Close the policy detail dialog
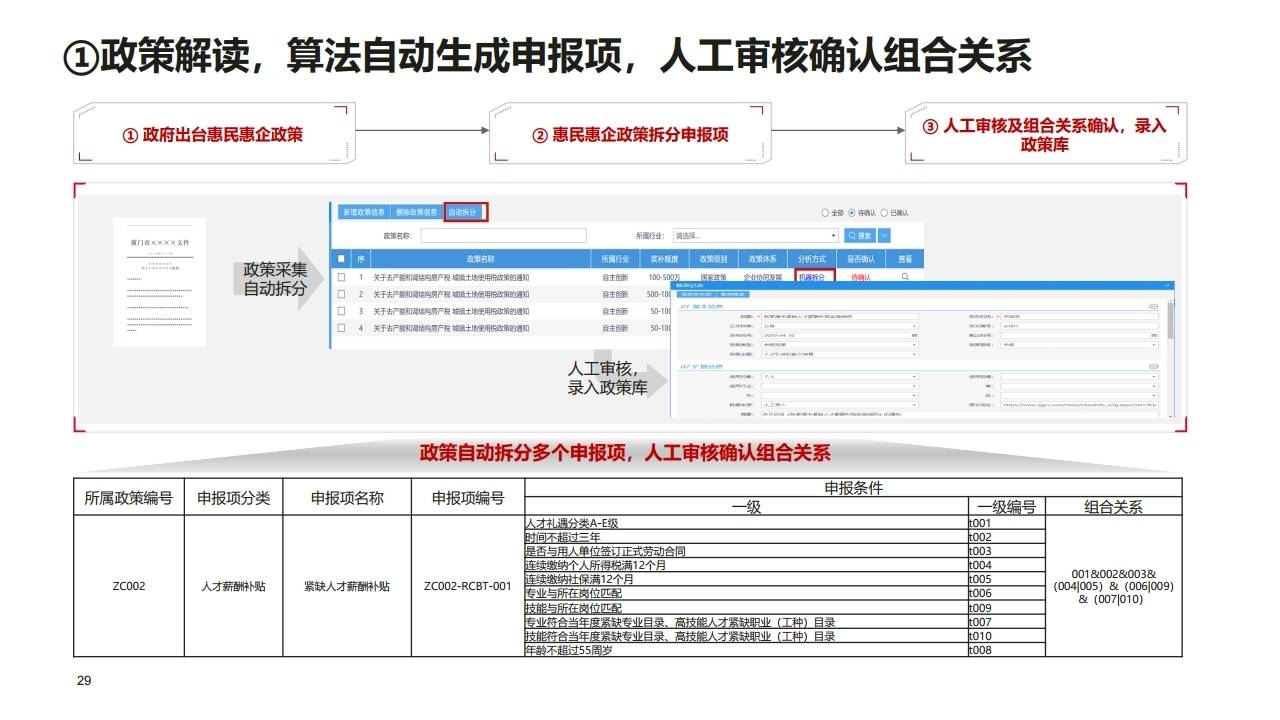This screenshot has width=1280, height=720. (1167, 285)
